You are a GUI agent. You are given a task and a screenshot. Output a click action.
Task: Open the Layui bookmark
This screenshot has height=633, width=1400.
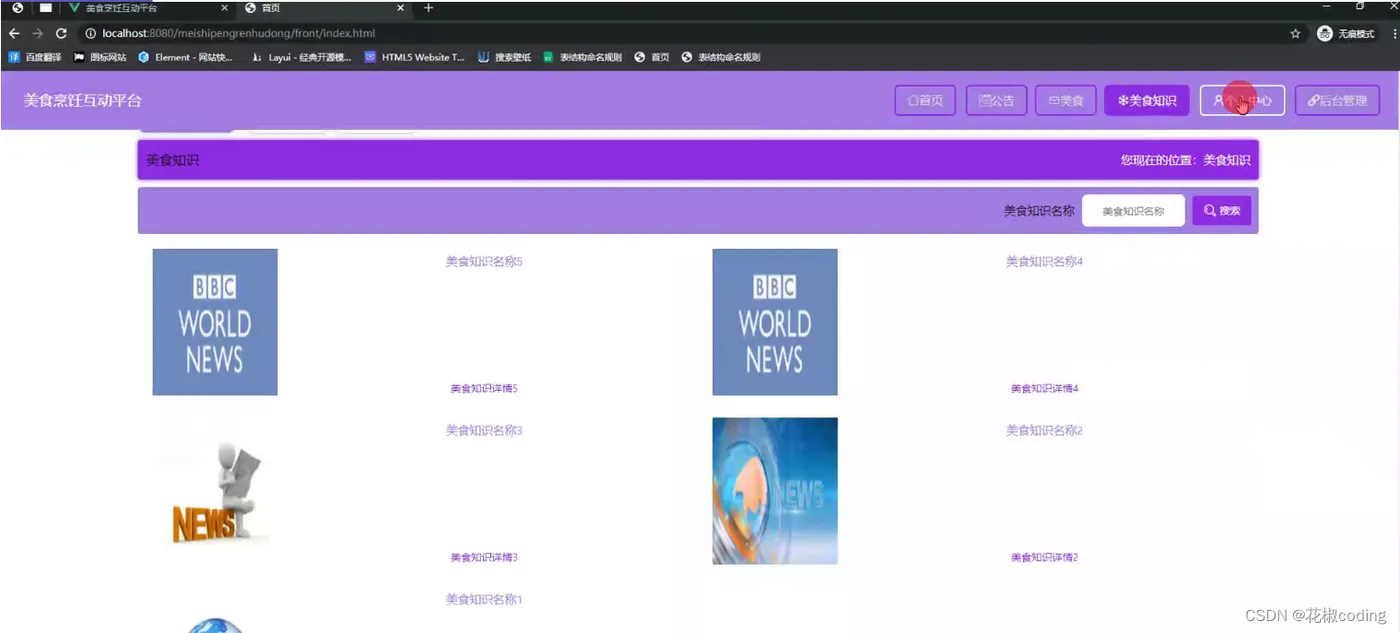tap(301, 57)
